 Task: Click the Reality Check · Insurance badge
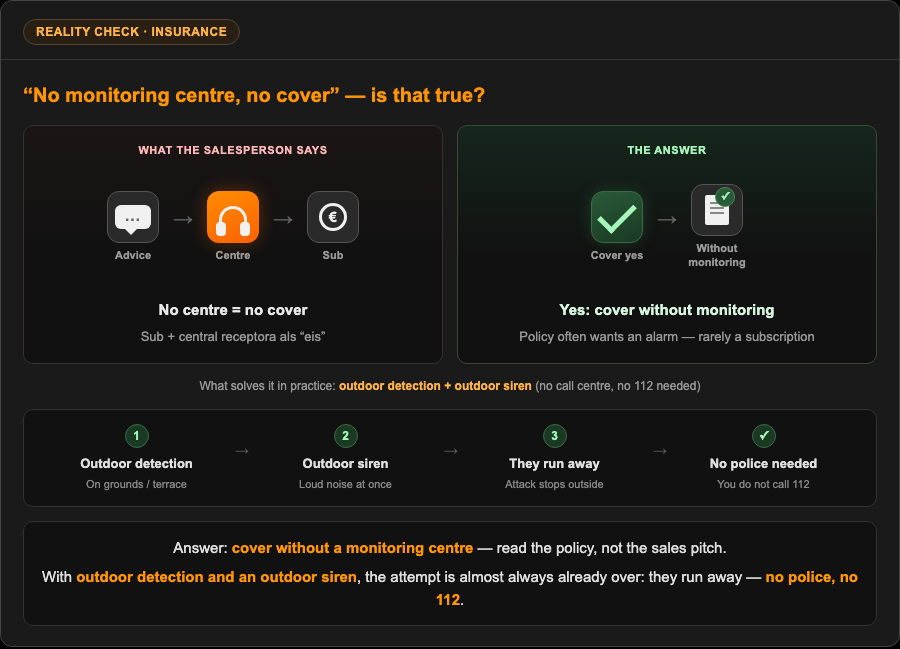tap(131, 32)
